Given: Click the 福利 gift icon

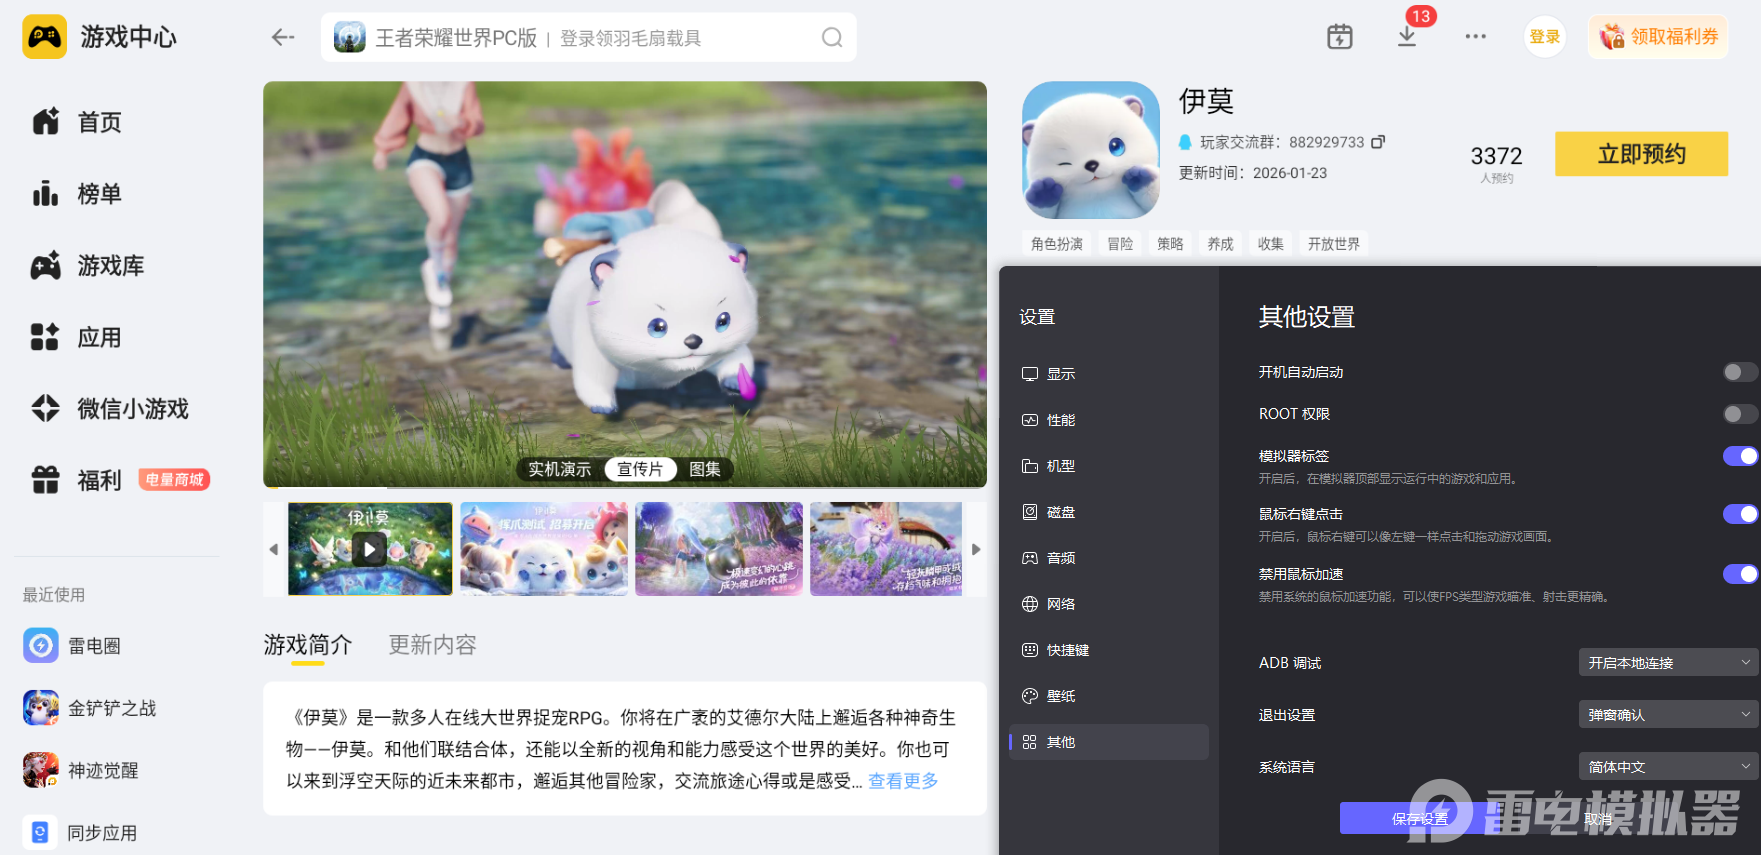Looking at the screenshot, I should tap(46, 480).
